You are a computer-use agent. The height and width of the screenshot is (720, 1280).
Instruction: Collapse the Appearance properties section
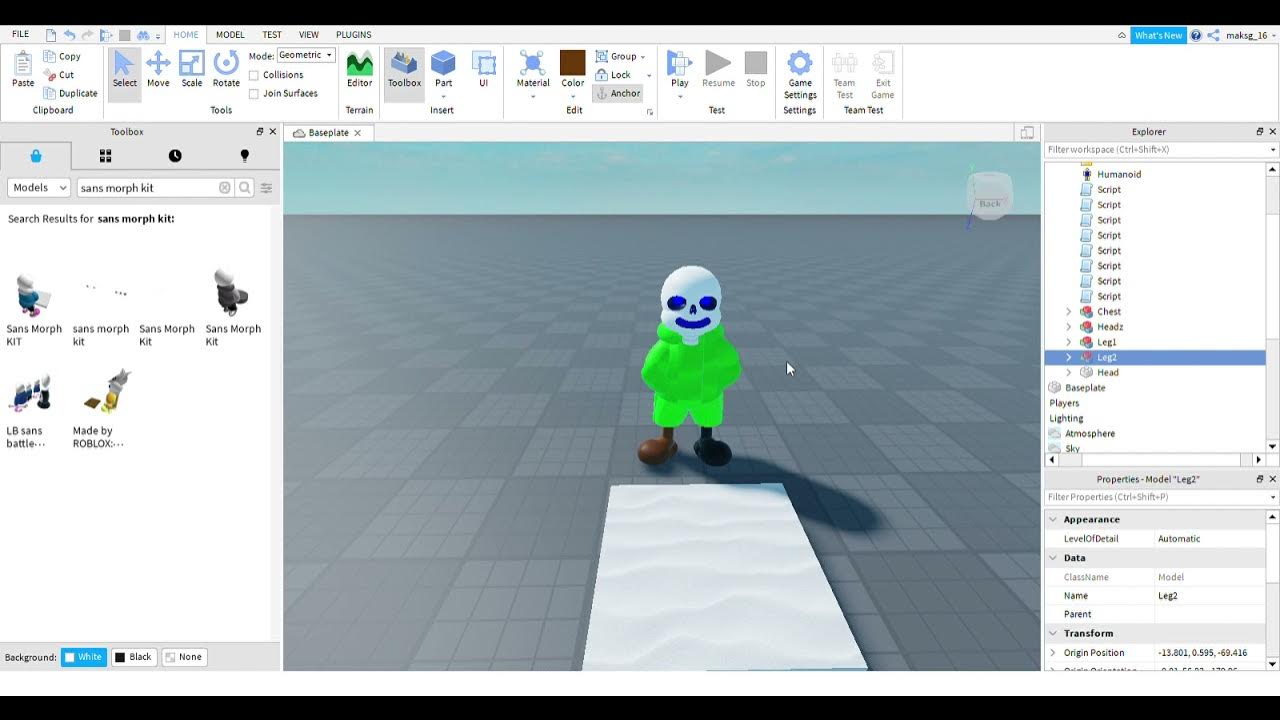click(1052, 520)
